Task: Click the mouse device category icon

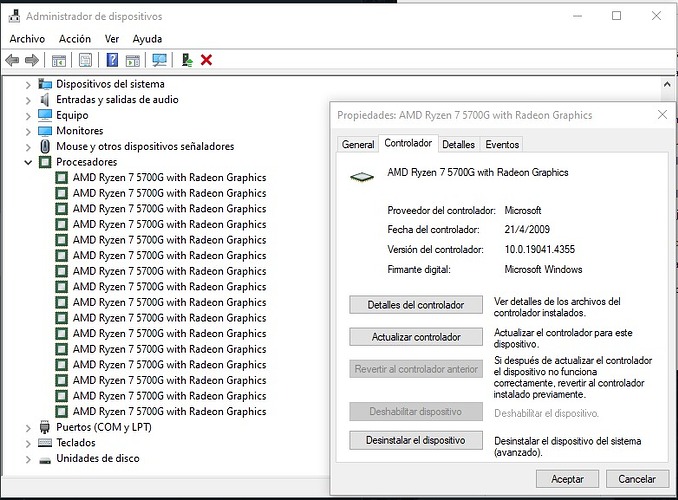Action: [x=45, y=146]
